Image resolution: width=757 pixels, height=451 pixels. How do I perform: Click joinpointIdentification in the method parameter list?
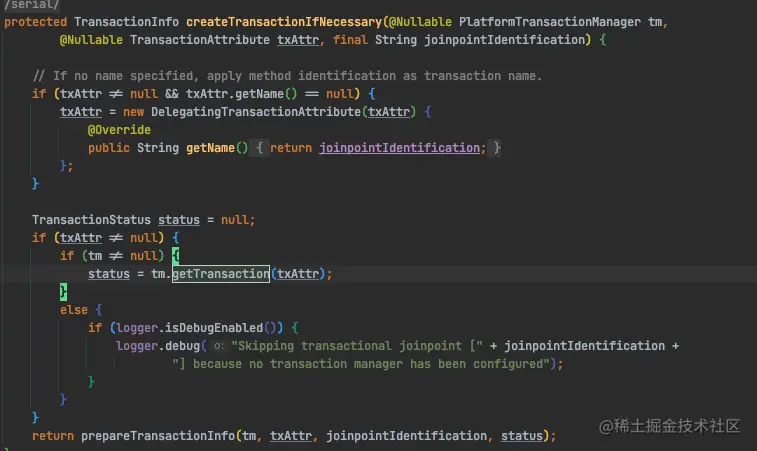504,40
